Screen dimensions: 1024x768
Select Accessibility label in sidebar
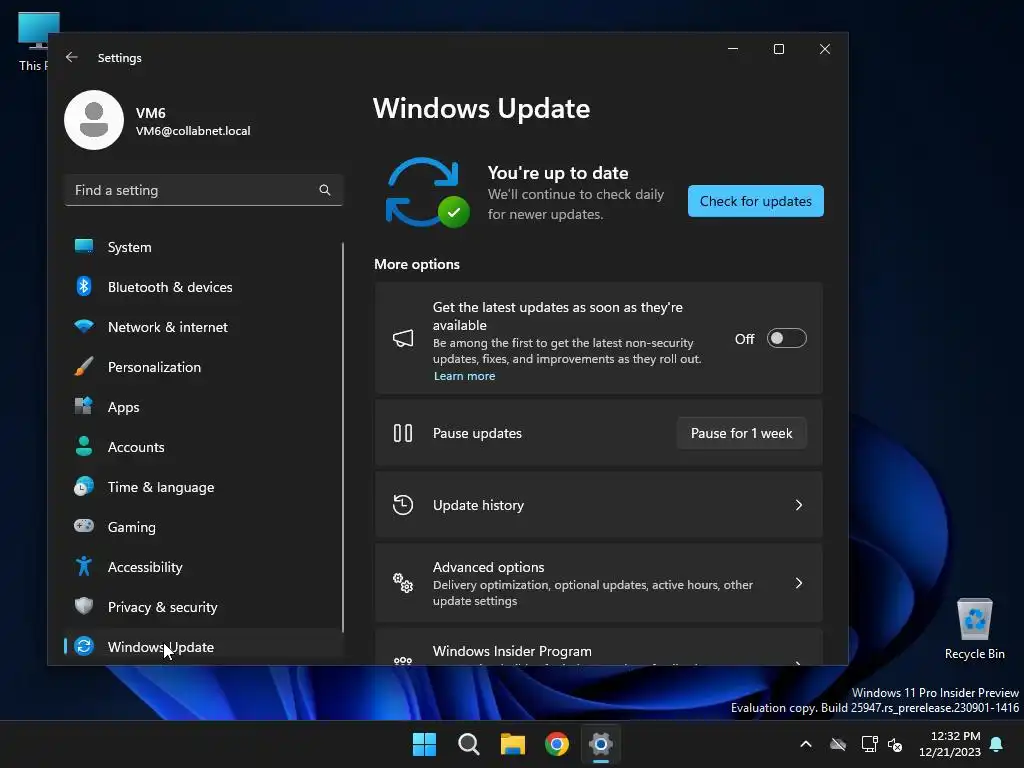pyautogui.click(x=145, y=567)
